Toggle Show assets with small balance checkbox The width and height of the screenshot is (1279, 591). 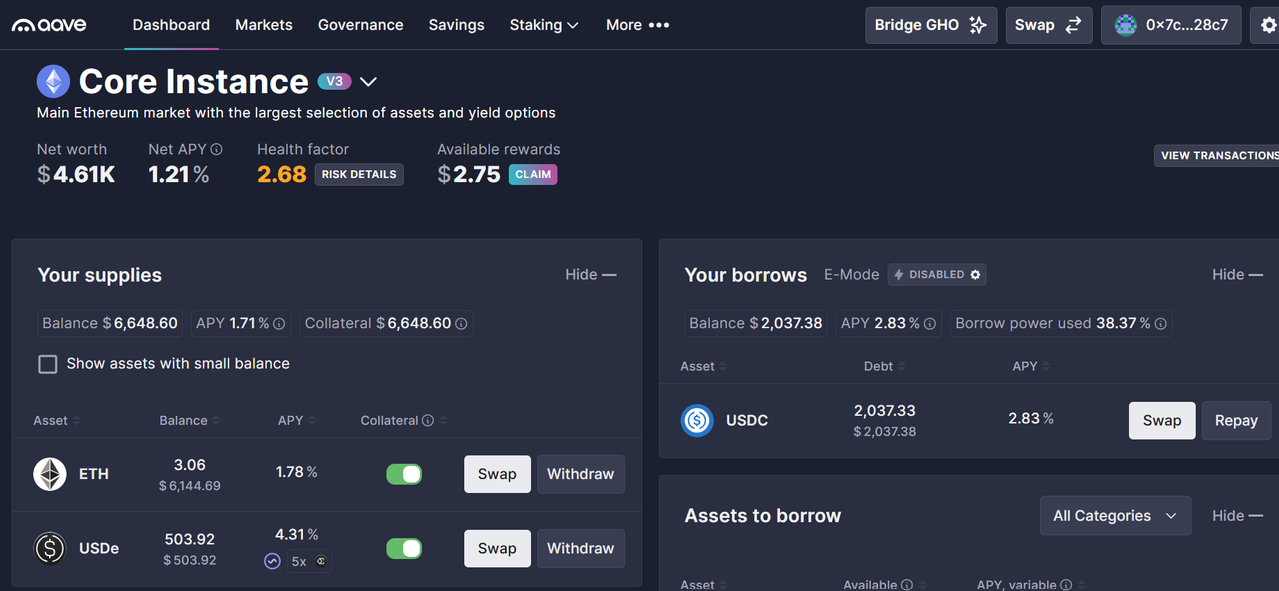click(48, 364)
